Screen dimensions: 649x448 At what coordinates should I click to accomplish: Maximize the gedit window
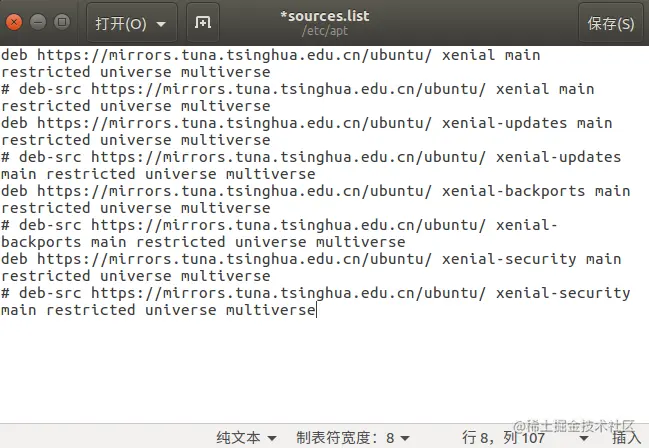(62, 22)
